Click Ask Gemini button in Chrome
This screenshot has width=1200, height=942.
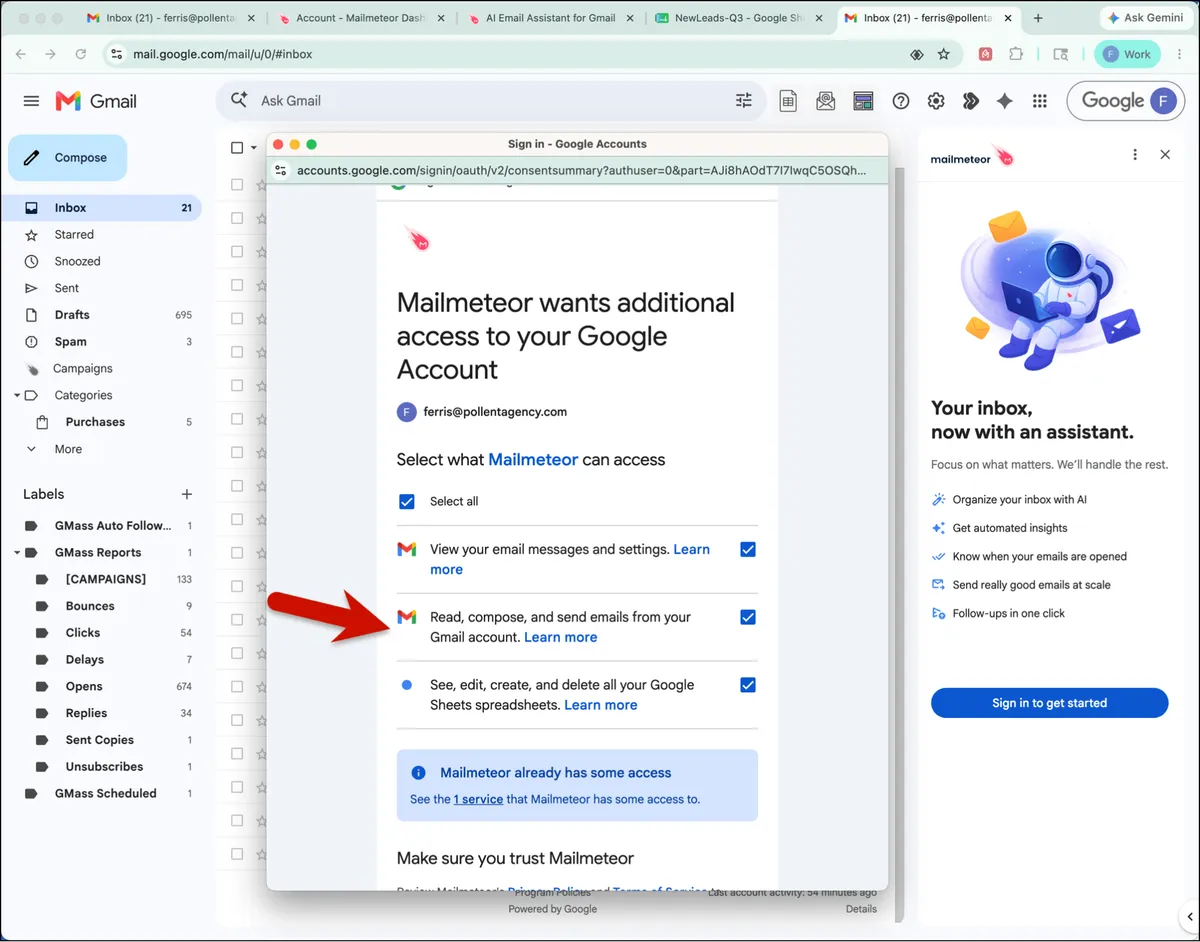point(1145,18)
